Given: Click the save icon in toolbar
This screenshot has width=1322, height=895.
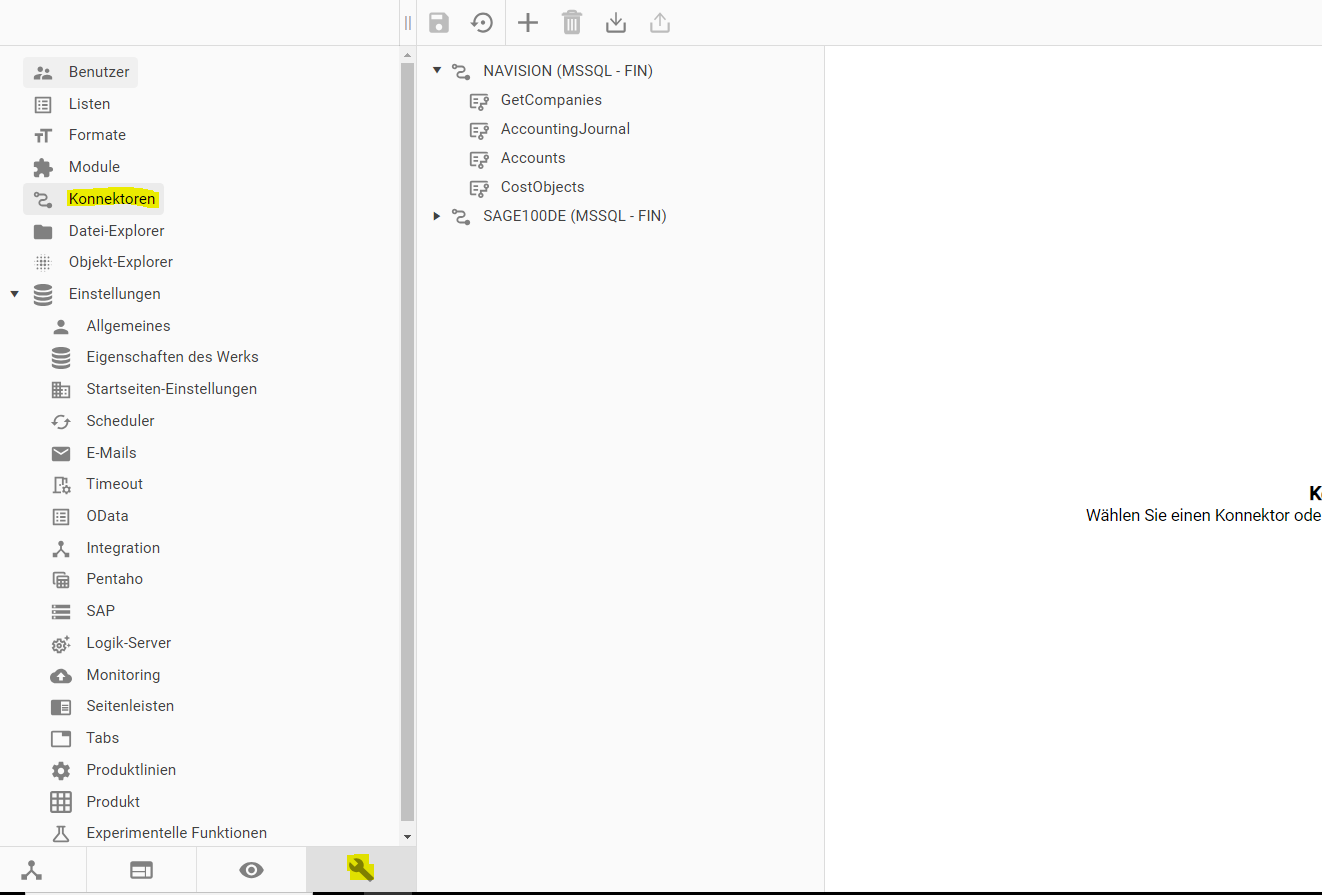Looking at the screenshot, I should [439, 23].
